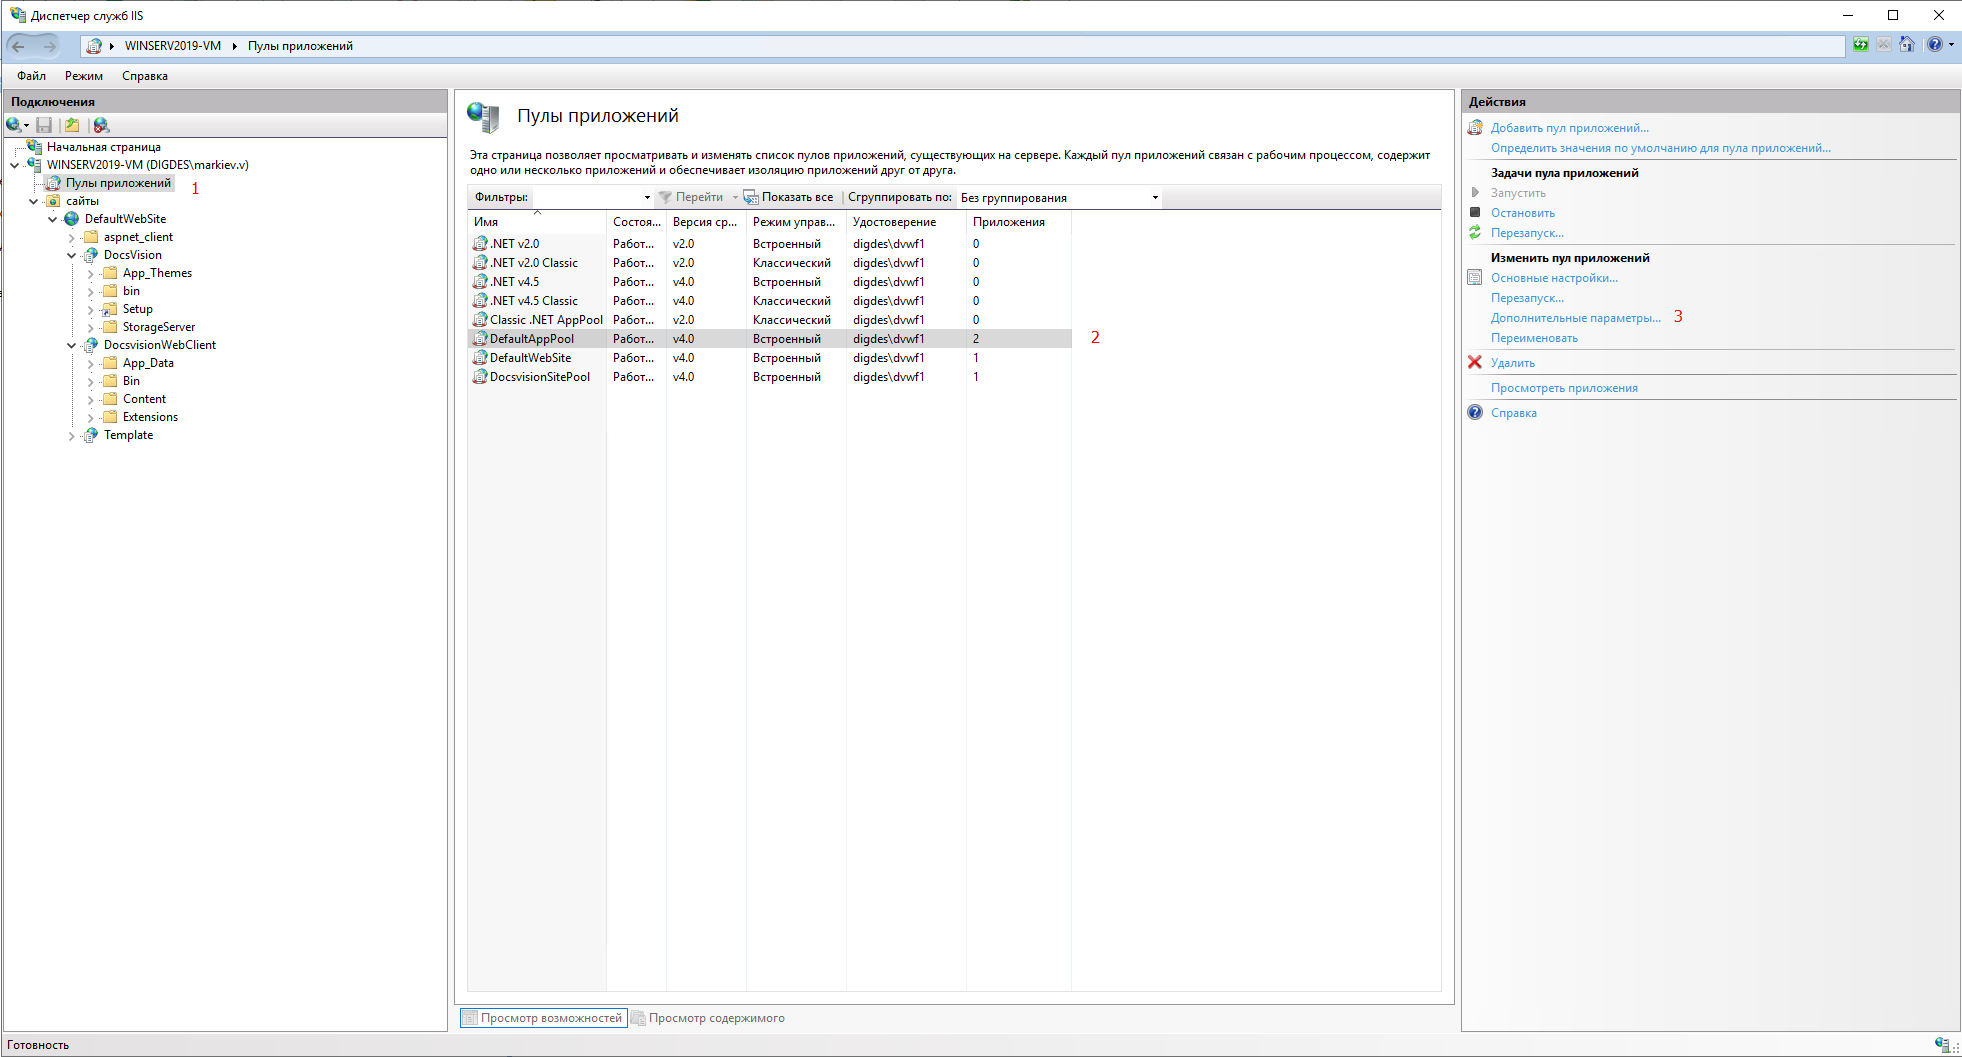Open the dropdown arrow beside top Help icon

1951,45
